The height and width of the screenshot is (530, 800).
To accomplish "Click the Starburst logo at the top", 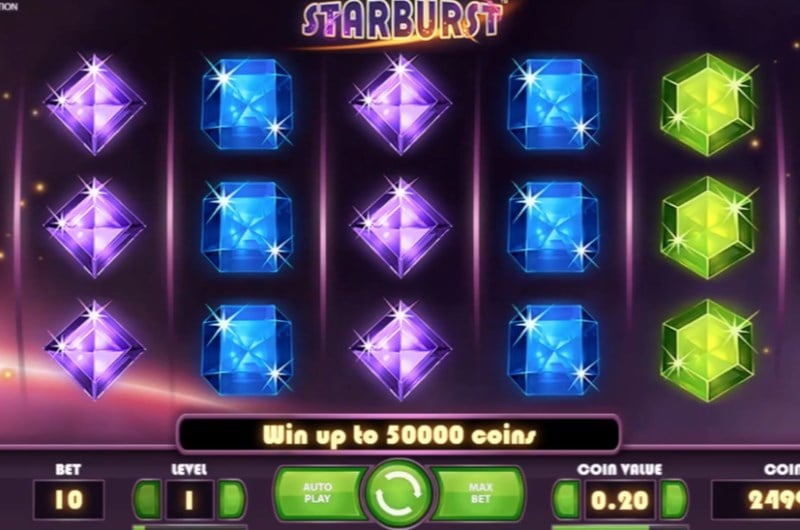I will (403, 20).
